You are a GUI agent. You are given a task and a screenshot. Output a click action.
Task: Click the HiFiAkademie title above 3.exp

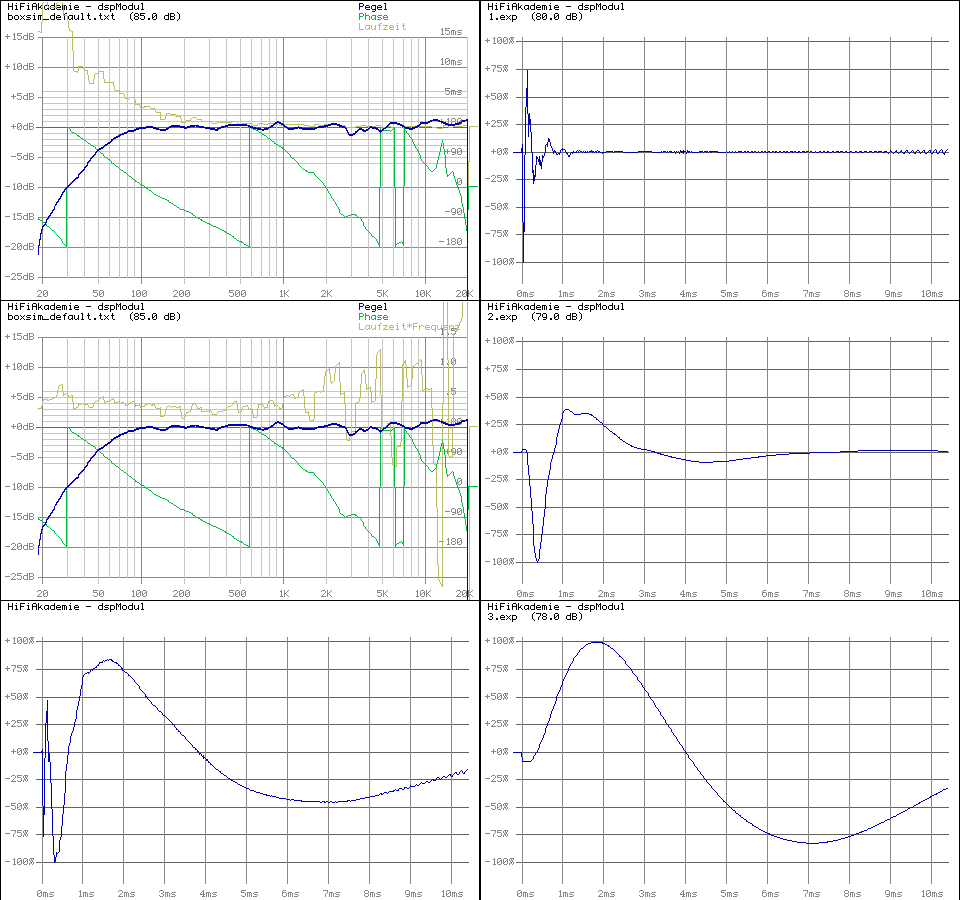pos(555,607)
